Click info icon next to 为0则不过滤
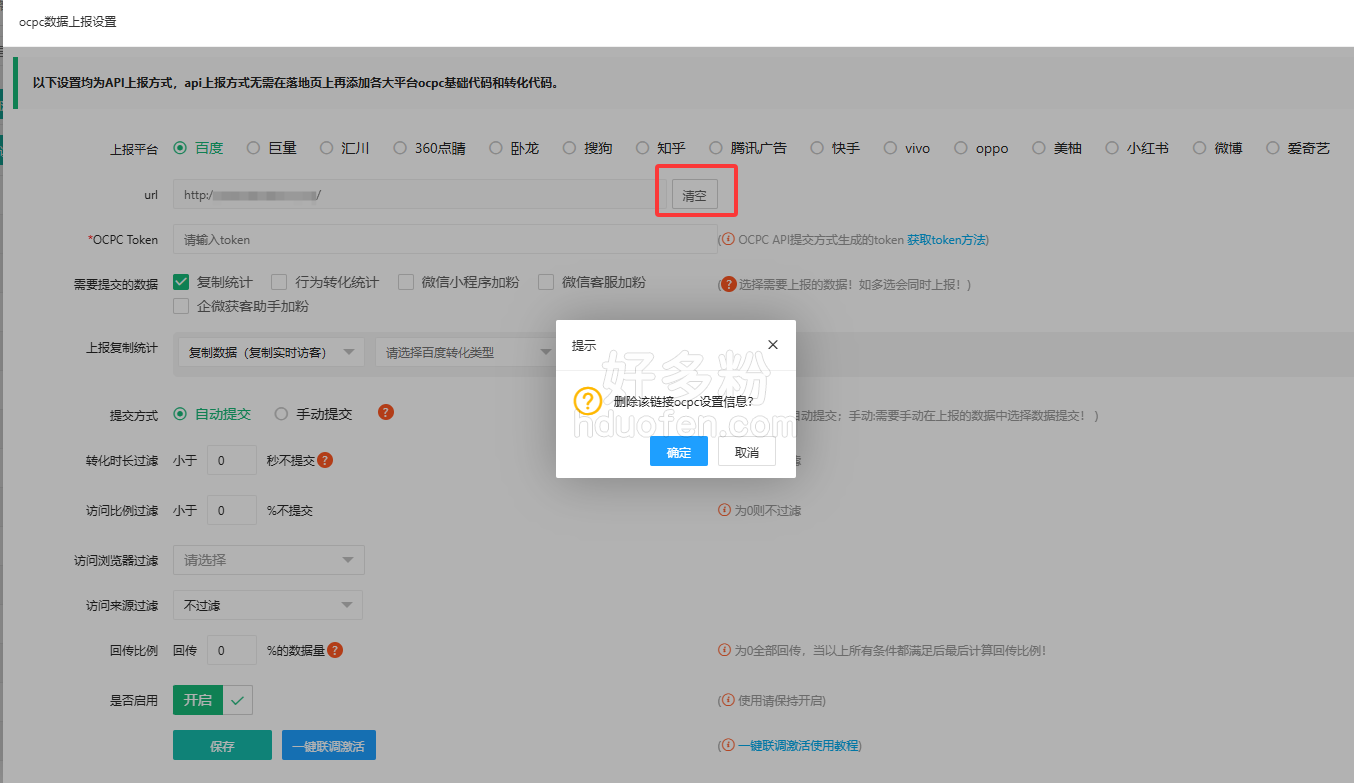The image size is (1354, 783). pyautogui.click(x=724, y=510)
